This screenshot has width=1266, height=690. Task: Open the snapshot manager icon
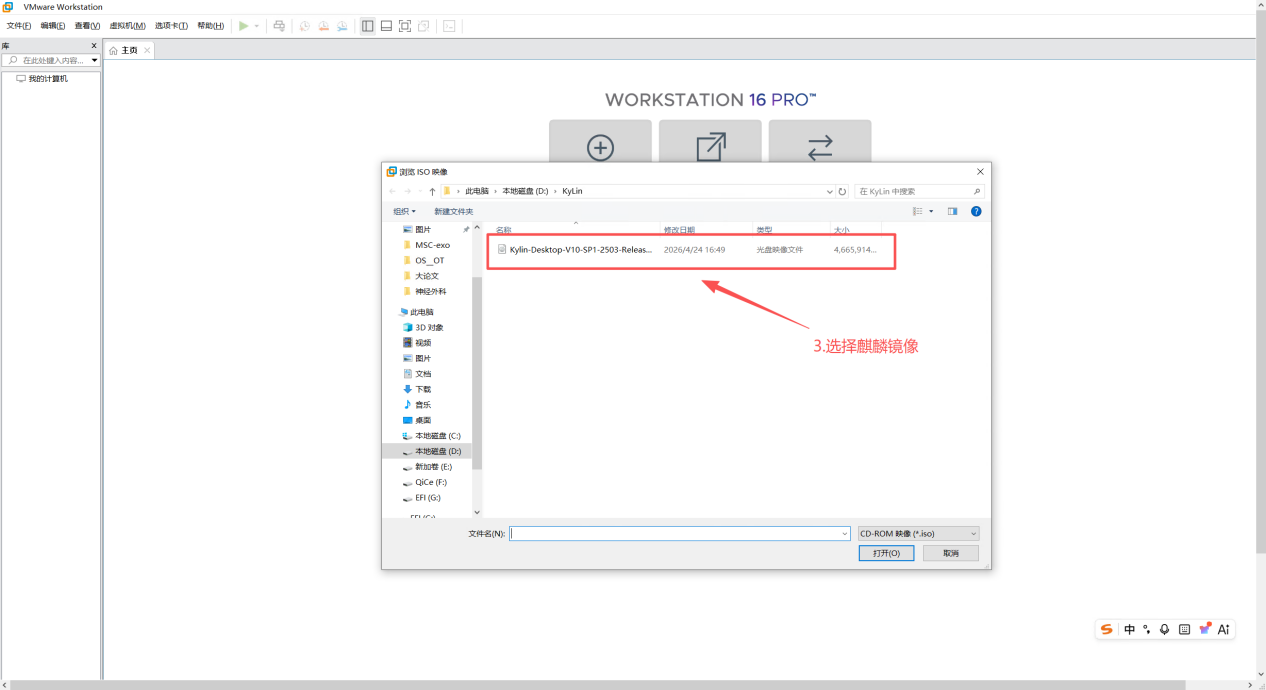[x=342, y=26]
